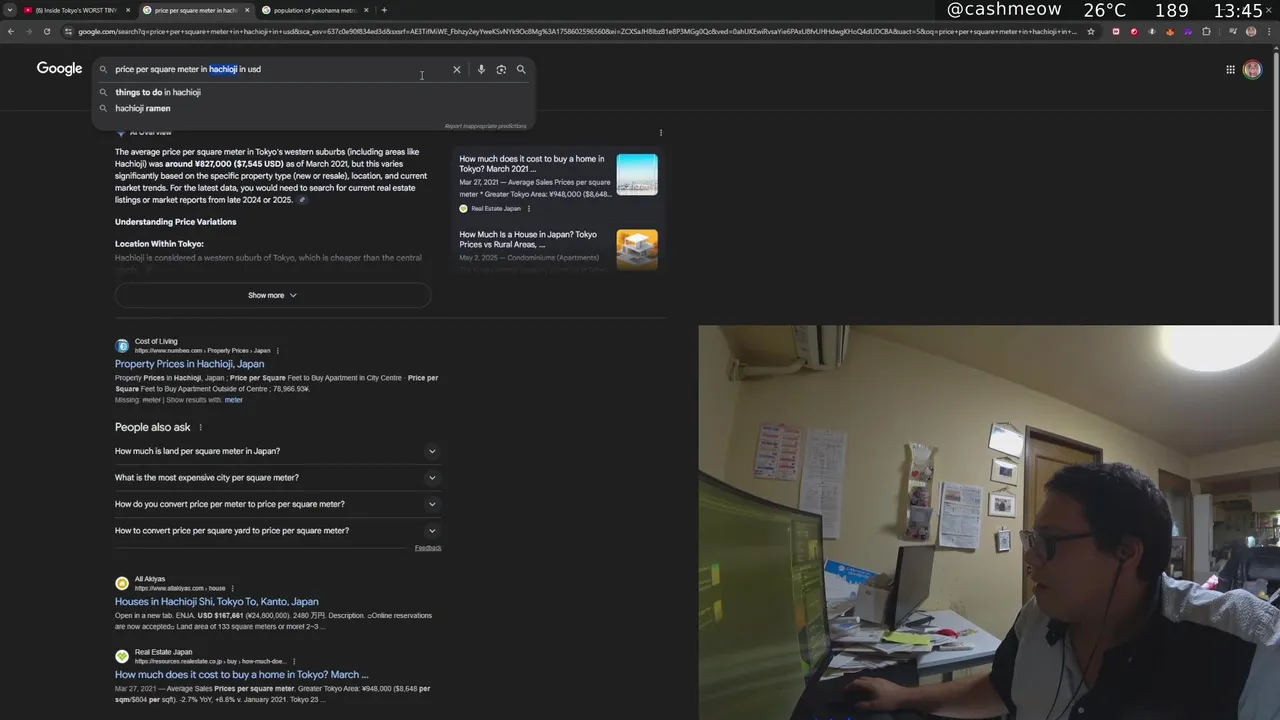The image size is (1280, 720).
Task: Go forward in browser history
Action: [29, 31]
